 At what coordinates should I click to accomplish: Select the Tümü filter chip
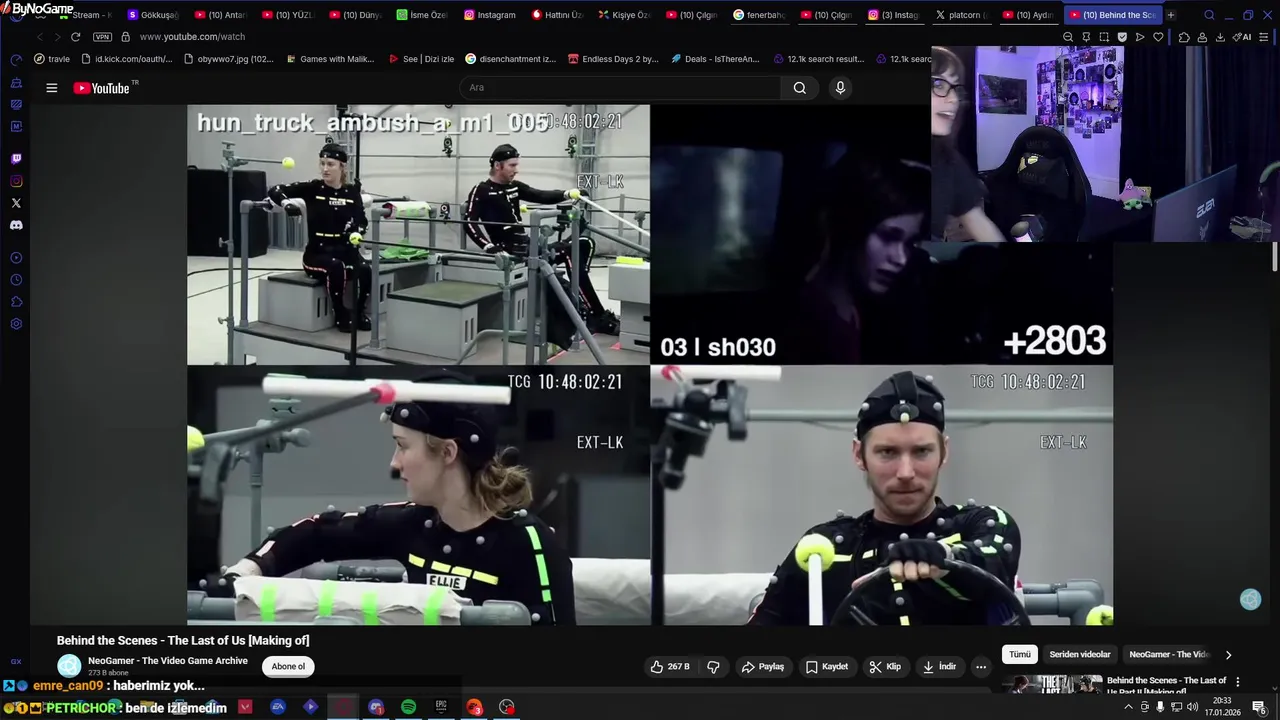pyautogui.click(x=1019, y=654)
